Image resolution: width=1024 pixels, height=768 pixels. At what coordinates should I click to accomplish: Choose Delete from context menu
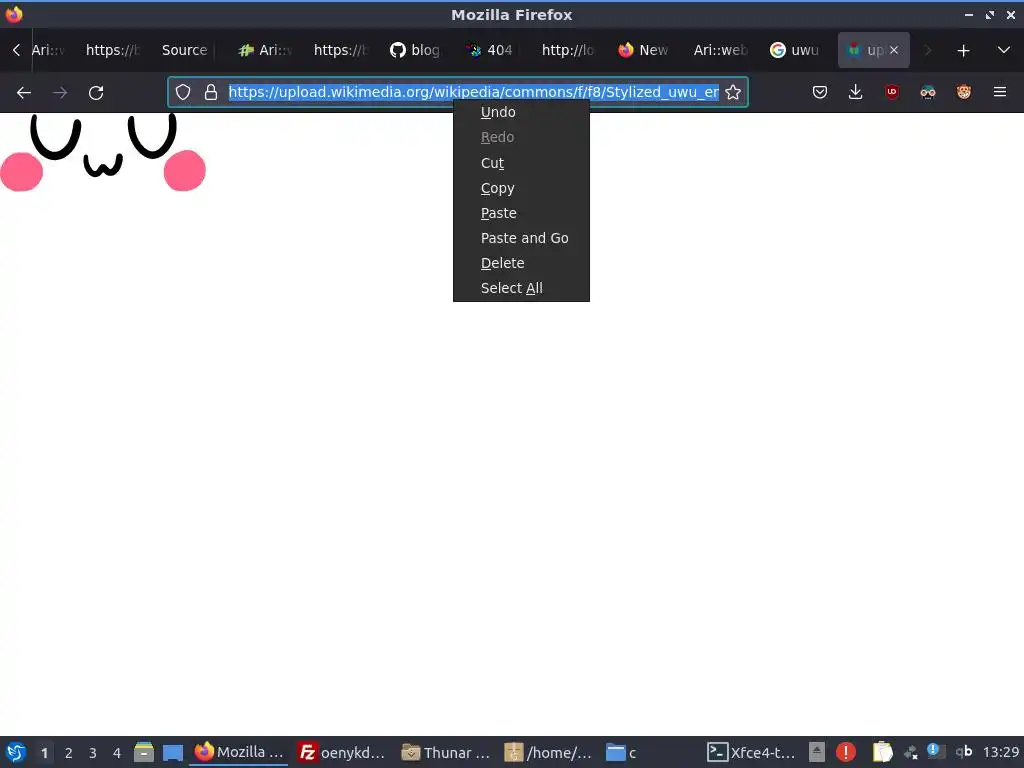[x=521, y=263]
